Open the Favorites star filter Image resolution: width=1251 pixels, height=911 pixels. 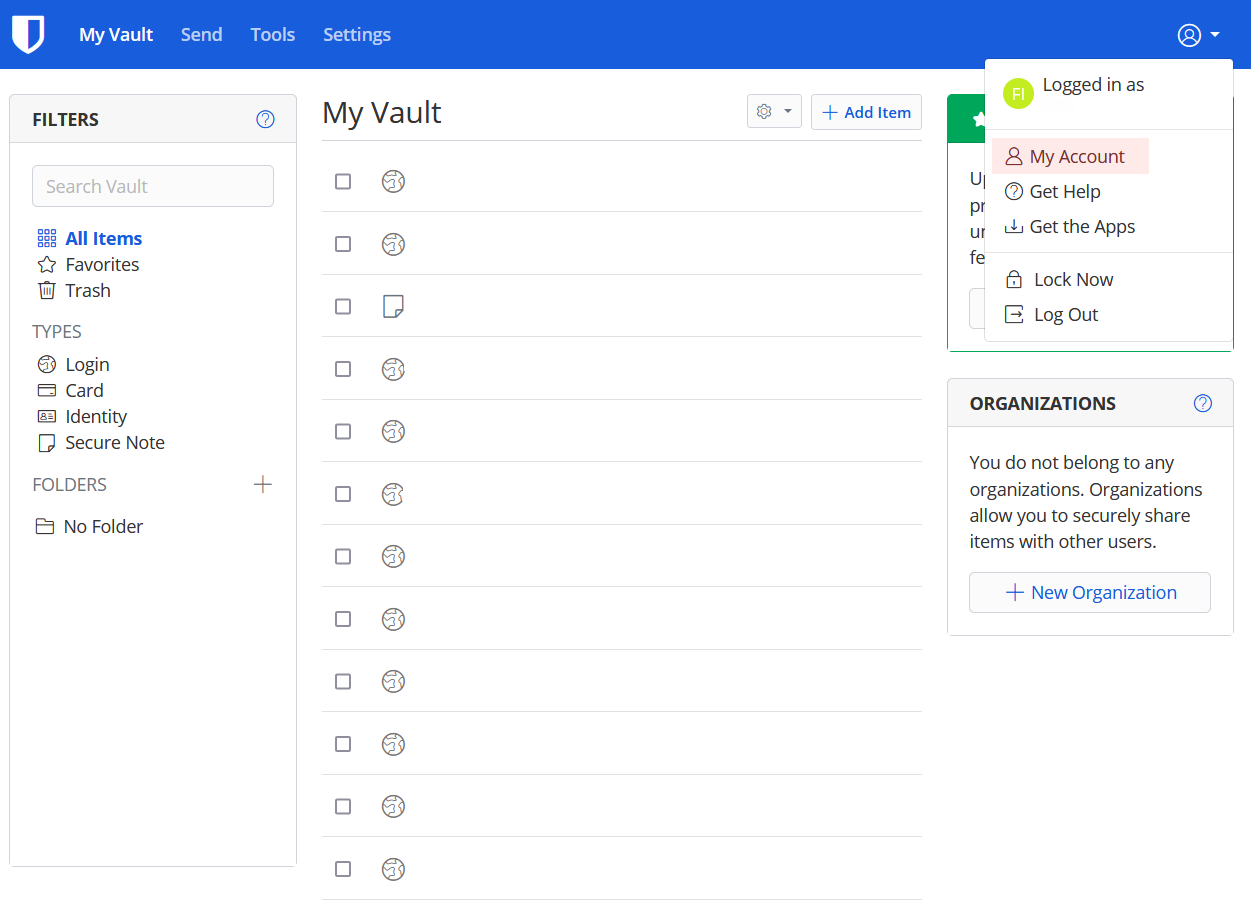(47, 264)
